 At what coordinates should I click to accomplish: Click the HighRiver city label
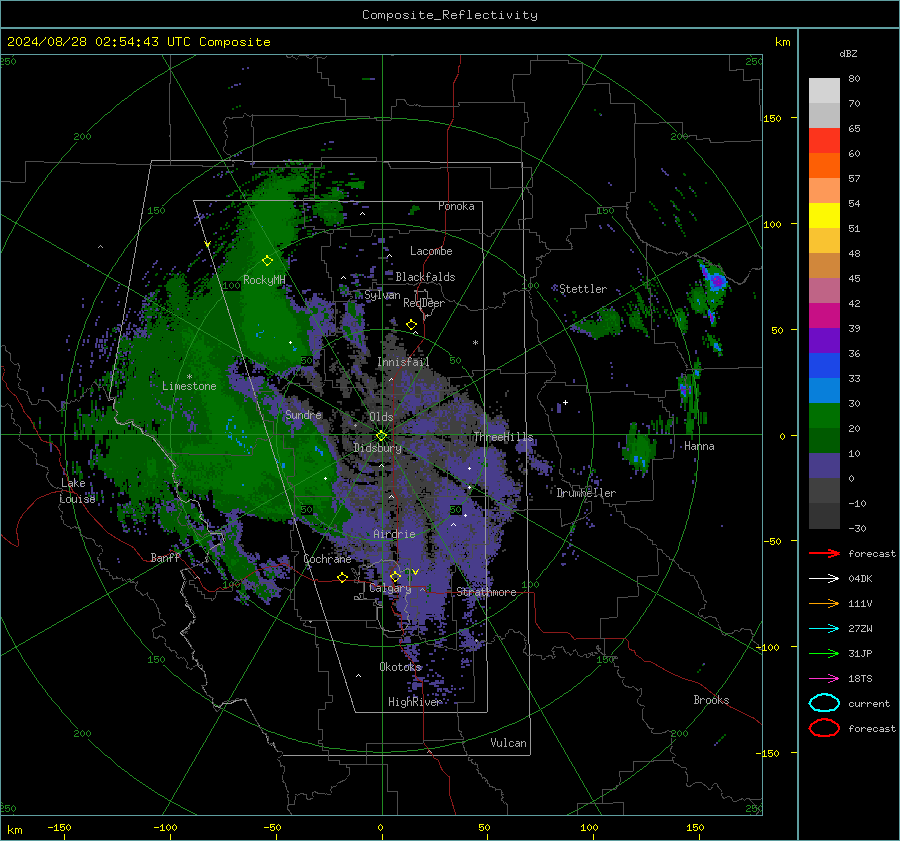(414, 702)
